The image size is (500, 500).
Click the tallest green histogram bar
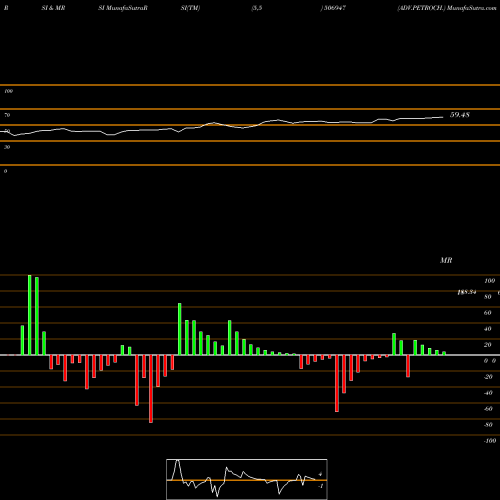point(30,315)
